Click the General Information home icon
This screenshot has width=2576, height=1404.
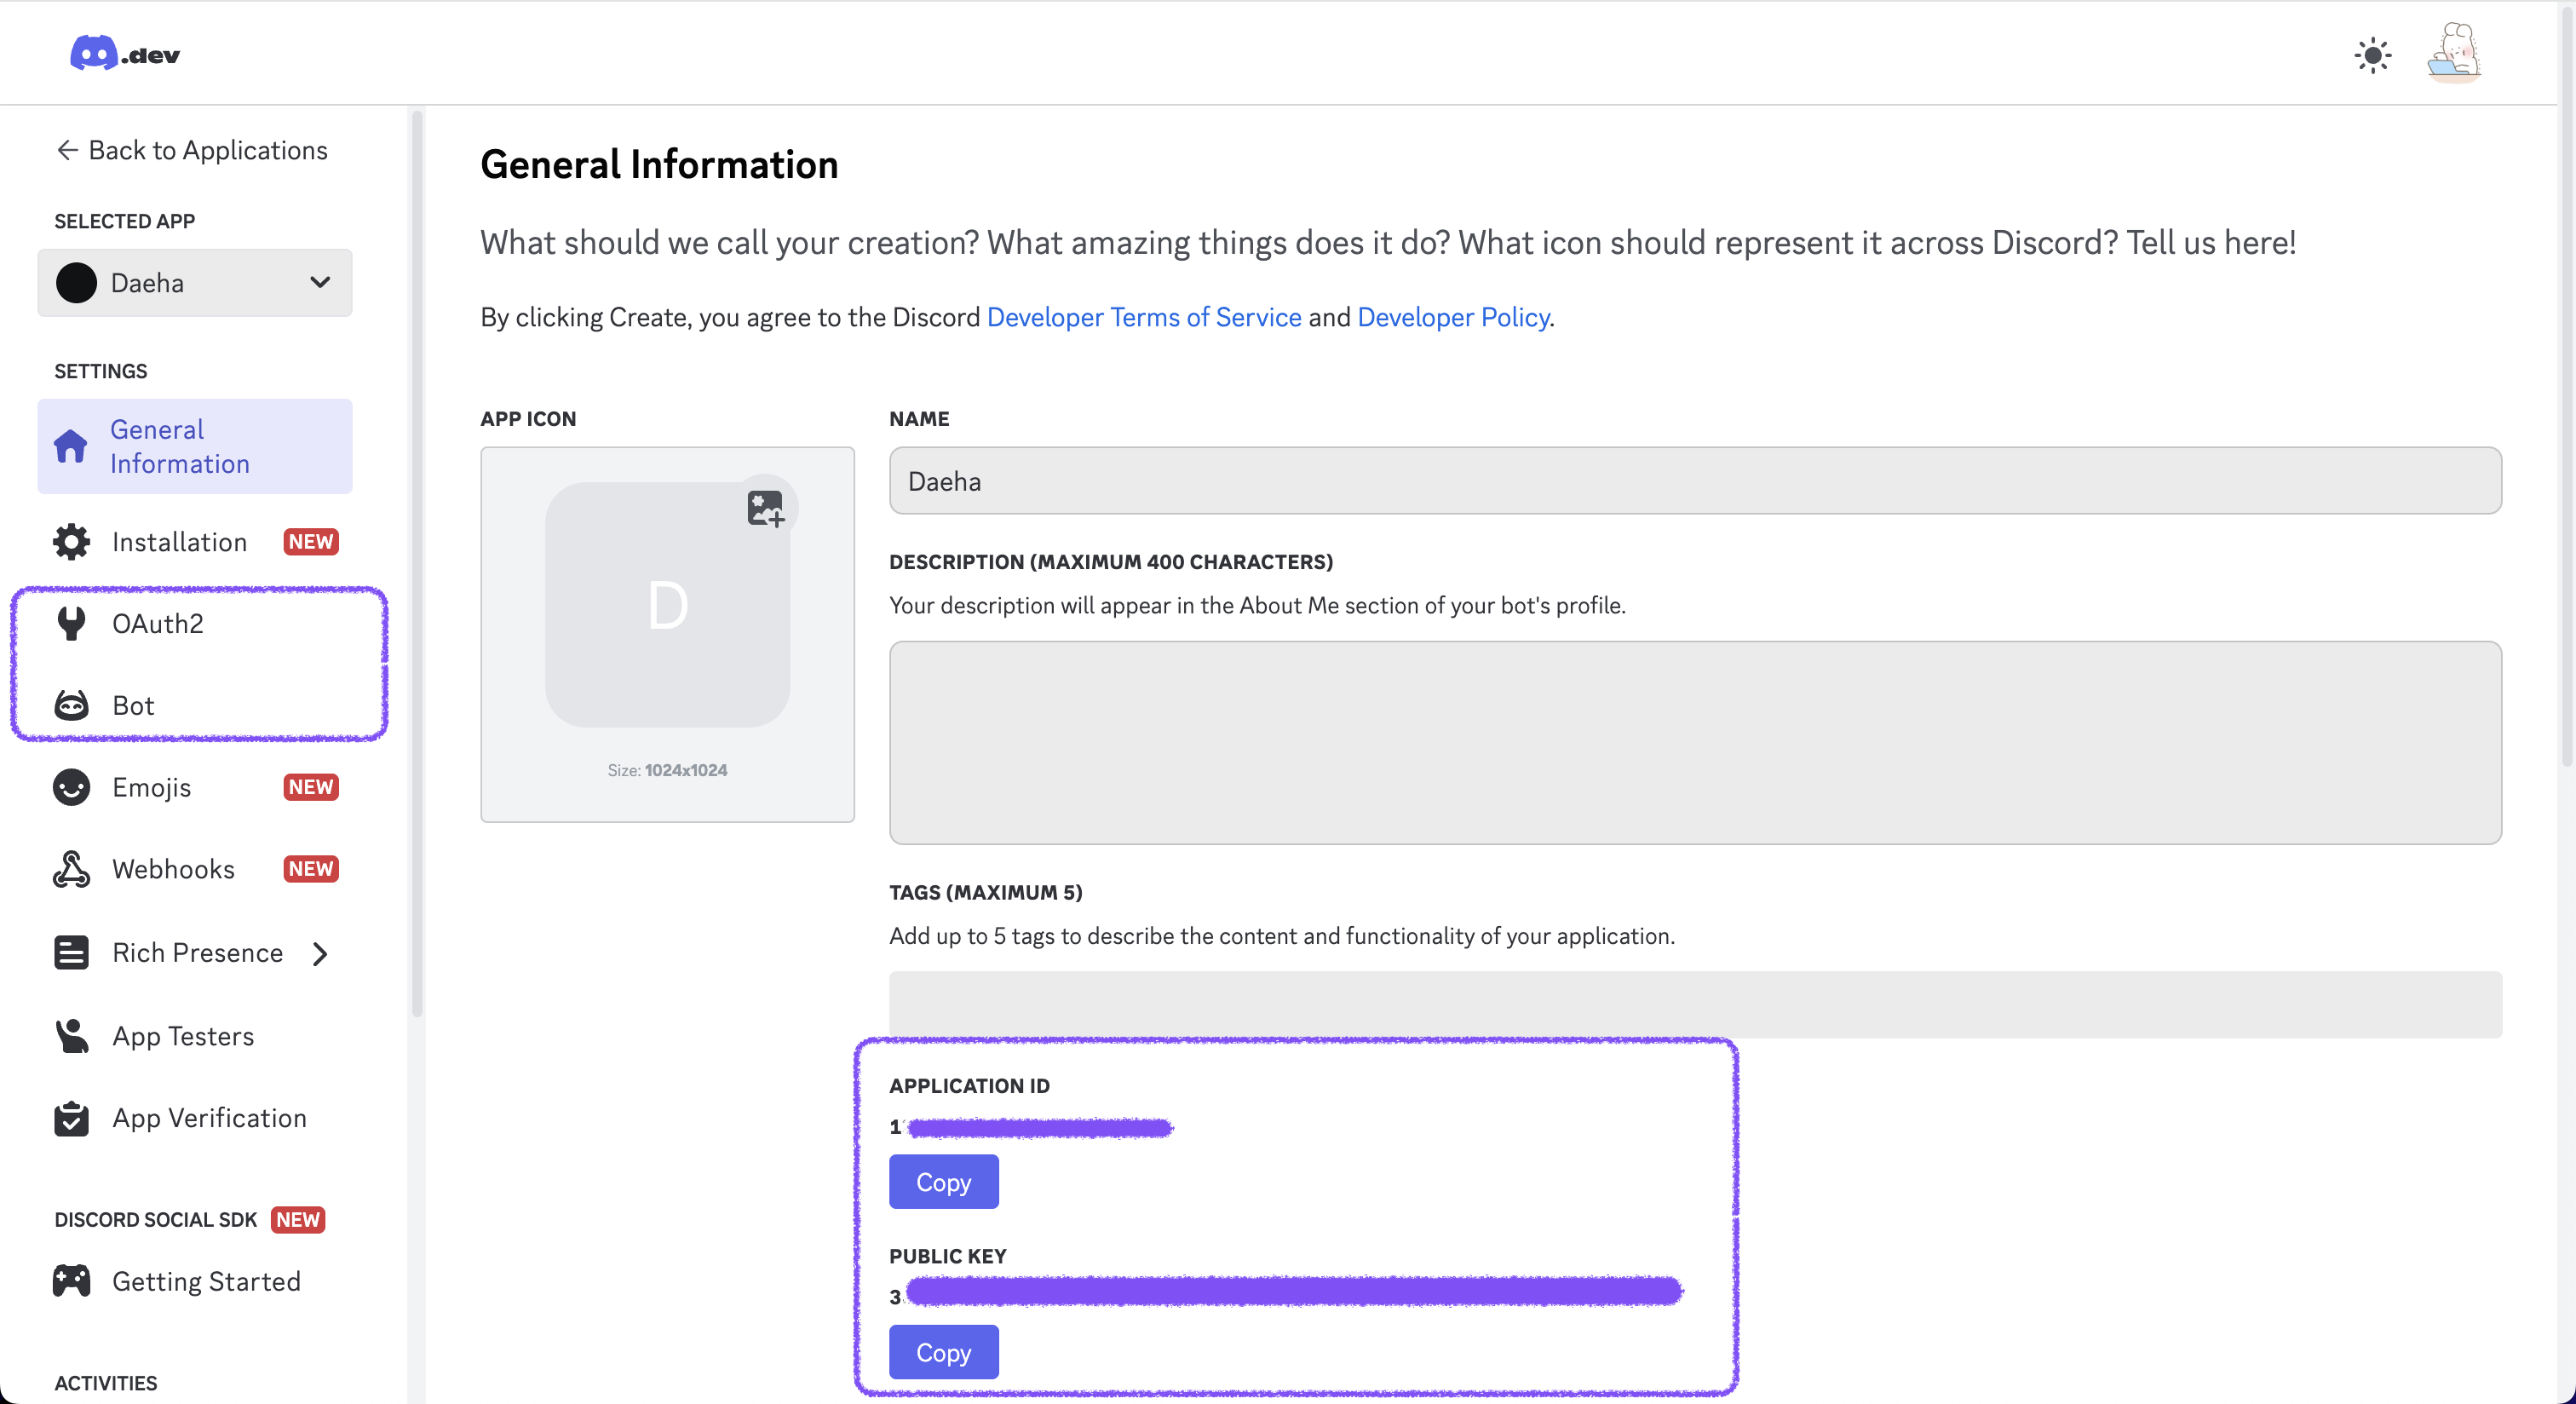point(71,446)
